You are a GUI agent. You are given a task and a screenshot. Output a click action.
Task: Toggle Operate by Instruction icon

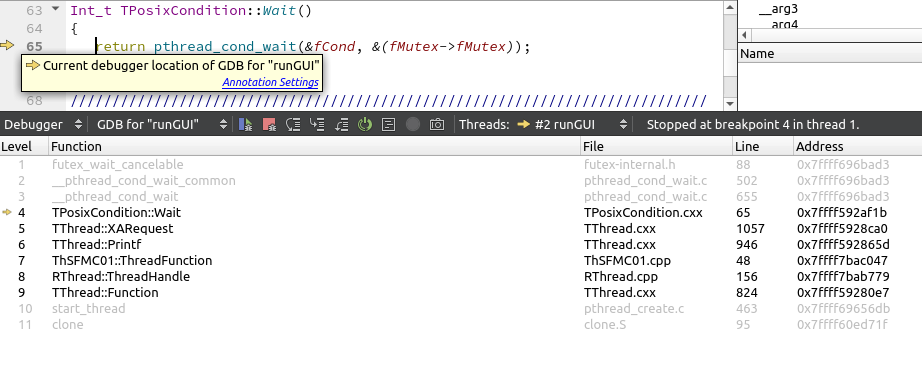point(388,125)
